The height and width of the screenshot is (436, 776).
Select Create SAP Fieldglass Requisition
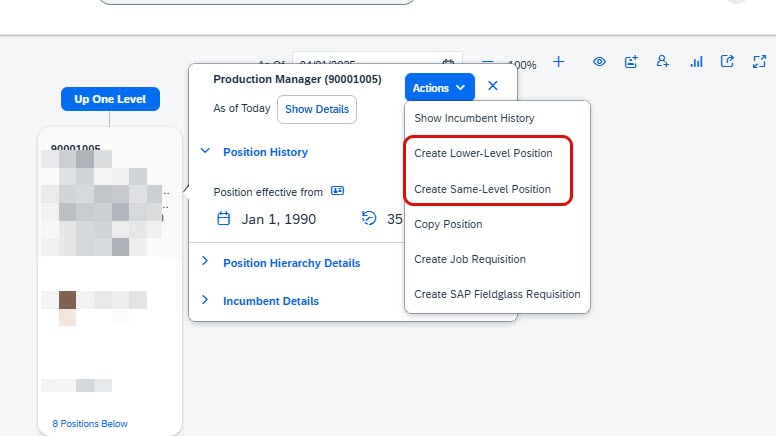pos(497,294)
